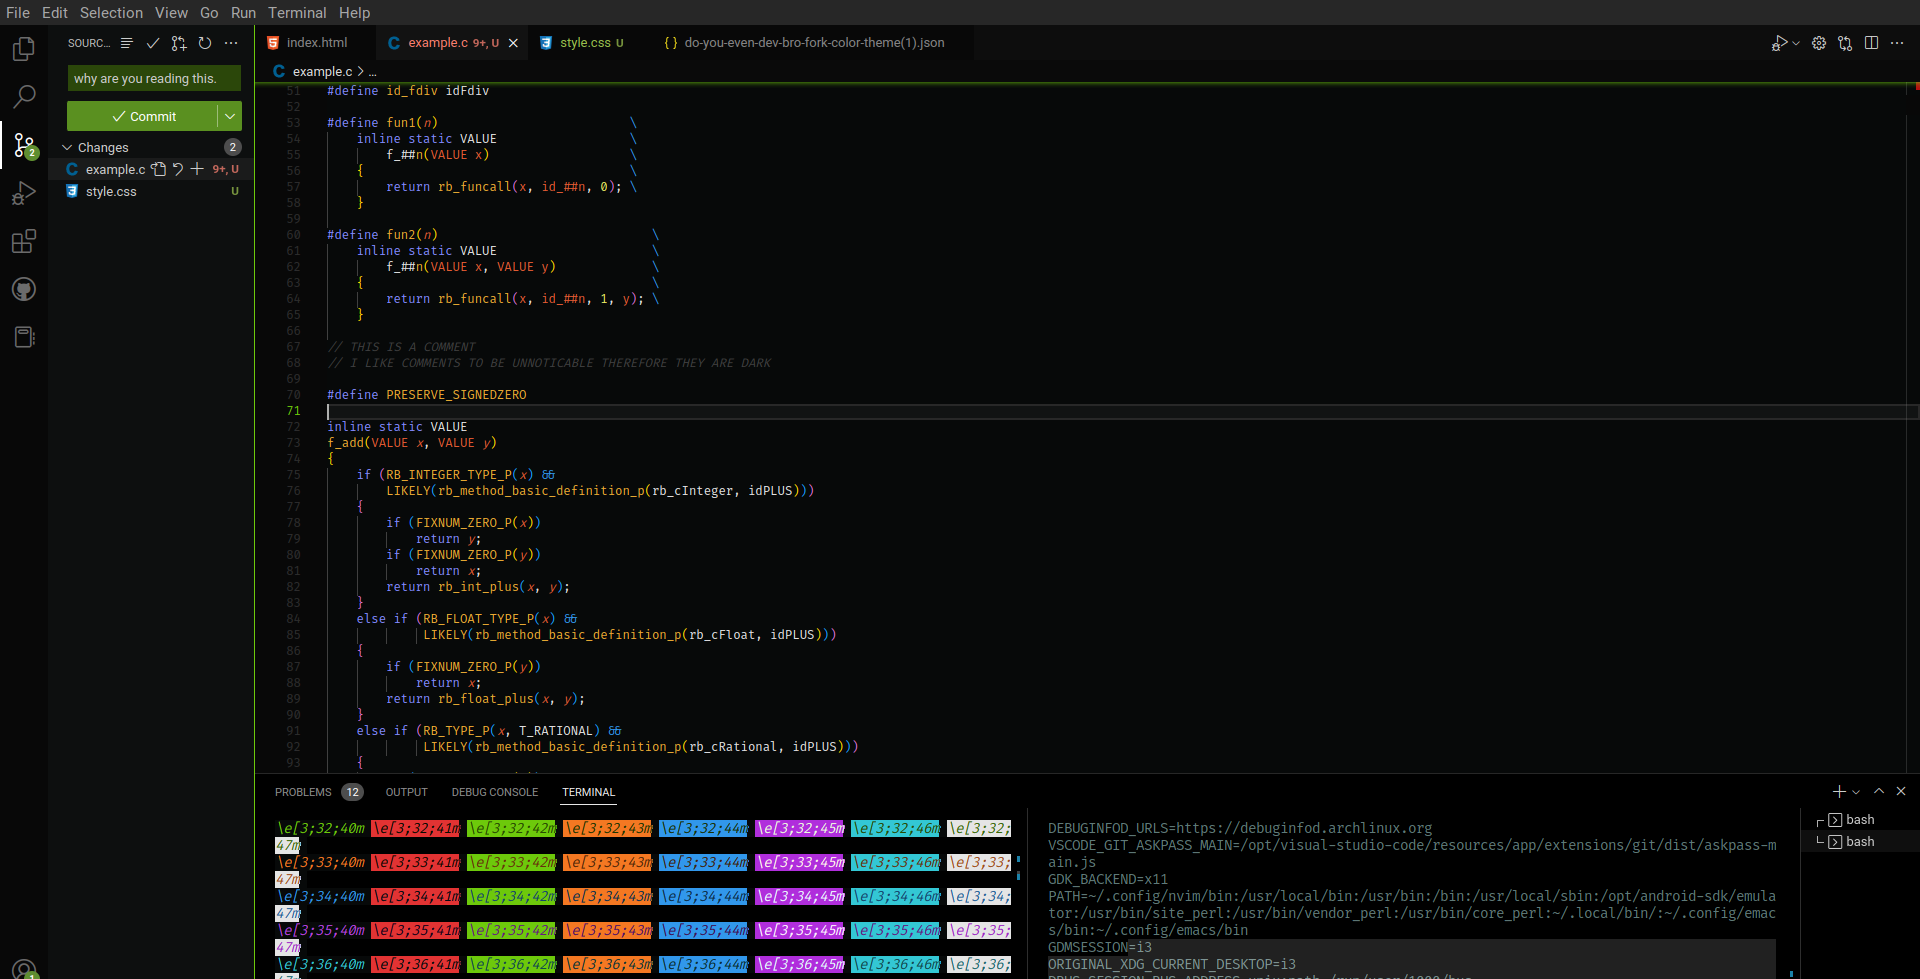Select the first bash terminal in the list

1859,819
